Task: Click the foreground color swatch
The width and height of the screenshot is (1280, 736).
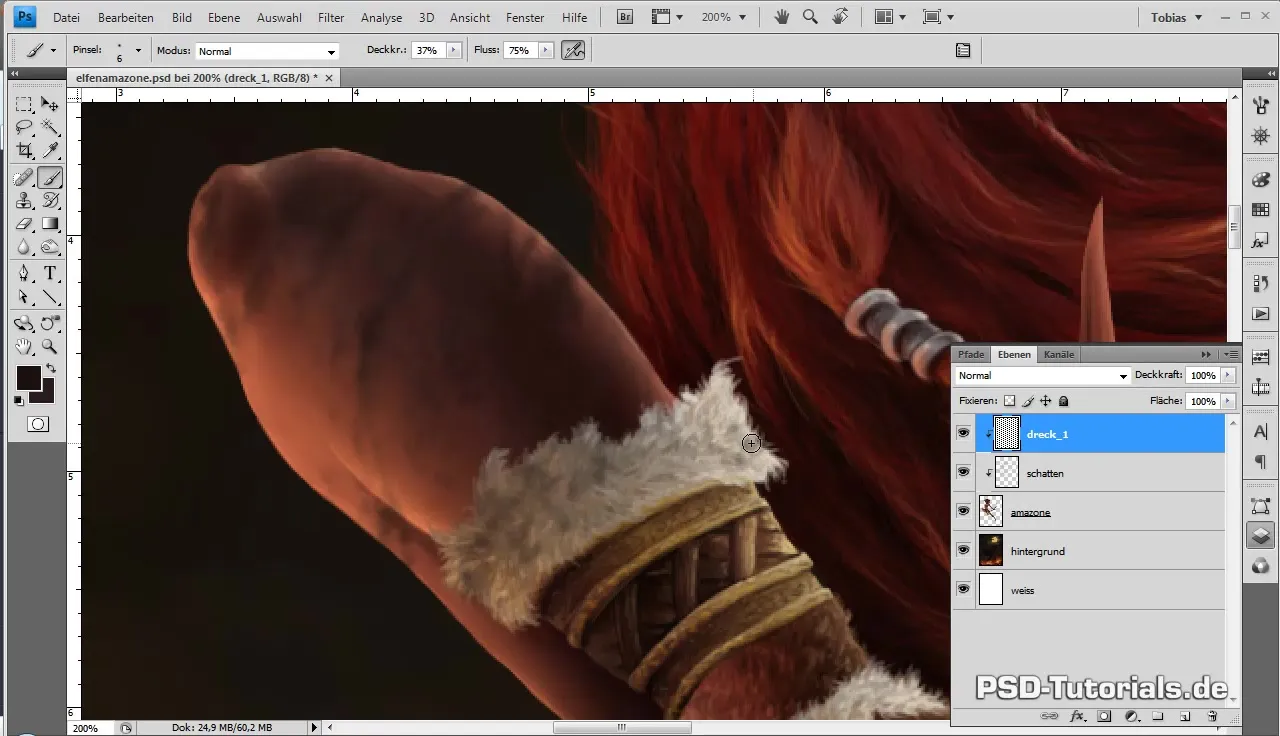Action: (28, 378)
